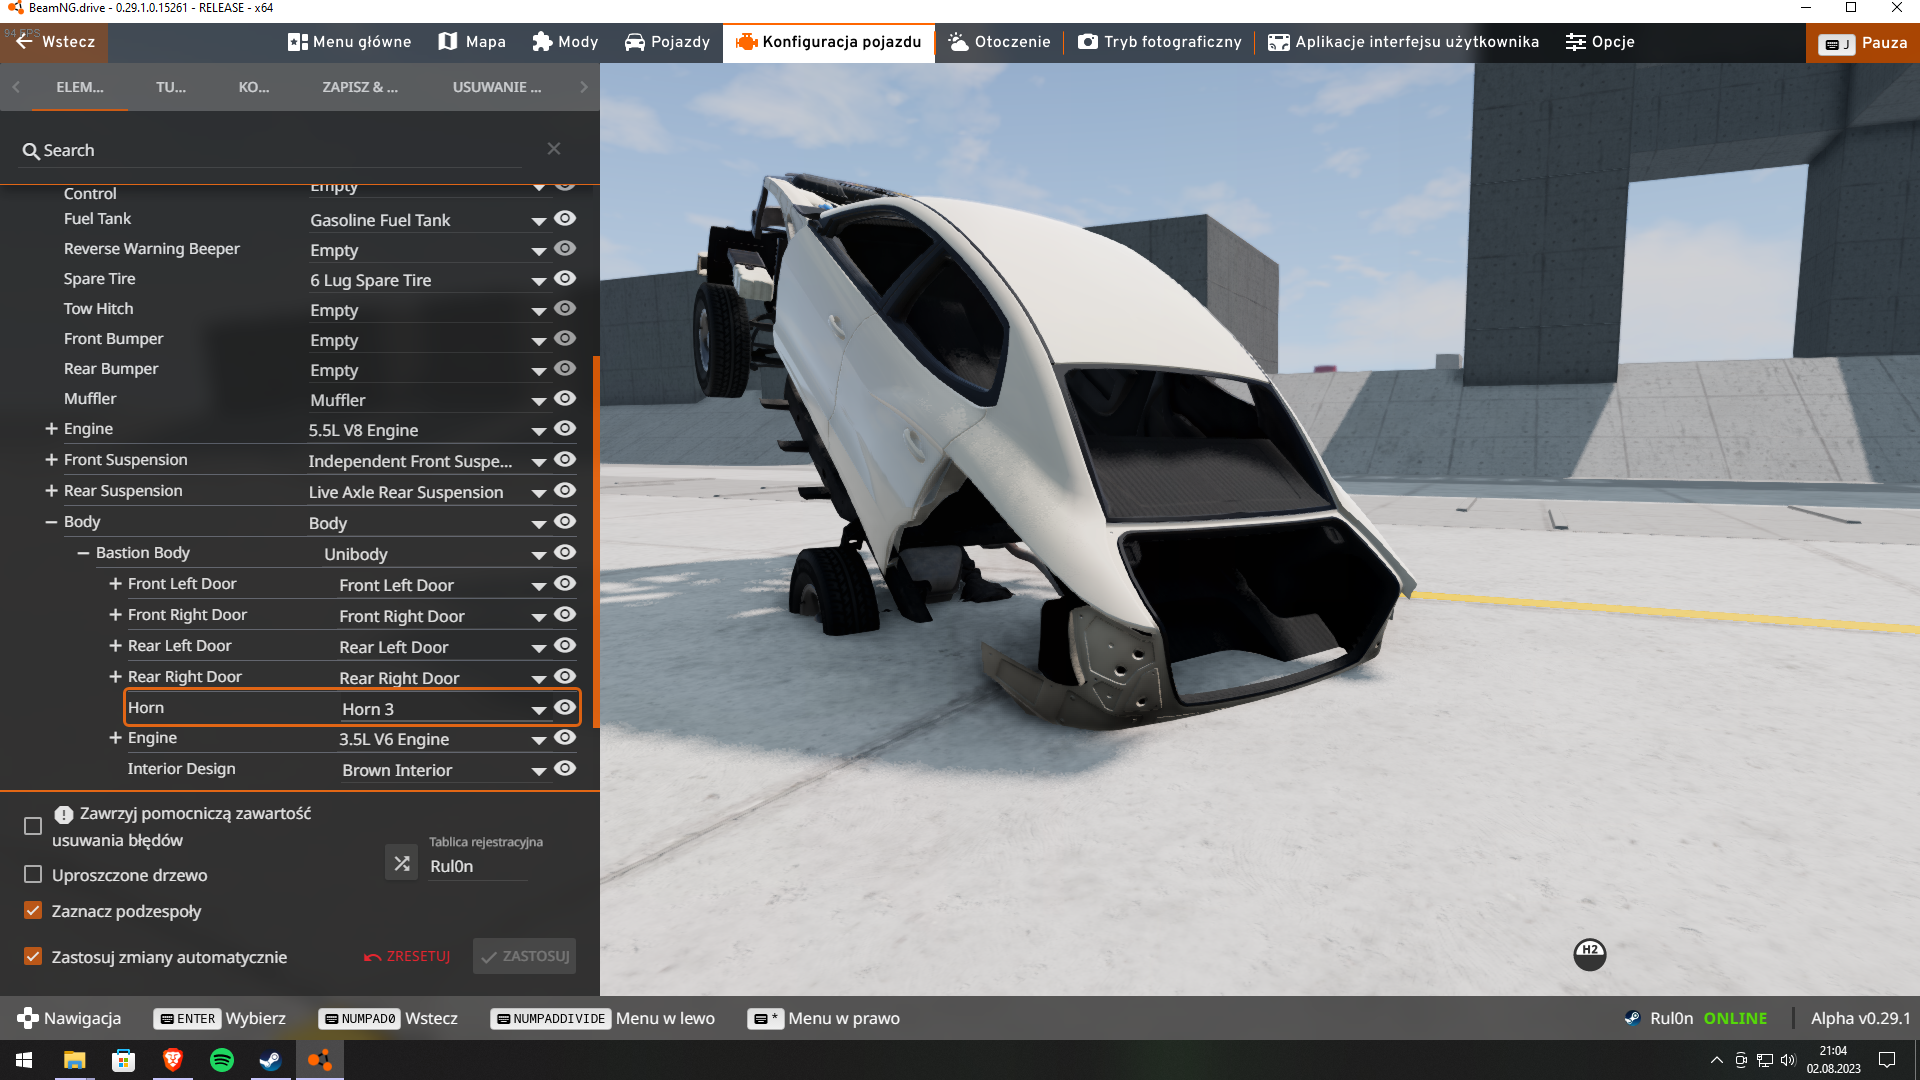The width and height of the screenshot is (1920, 1080).
Task: Click the ZRESETUJ button
Action: [x=407, y=956]
